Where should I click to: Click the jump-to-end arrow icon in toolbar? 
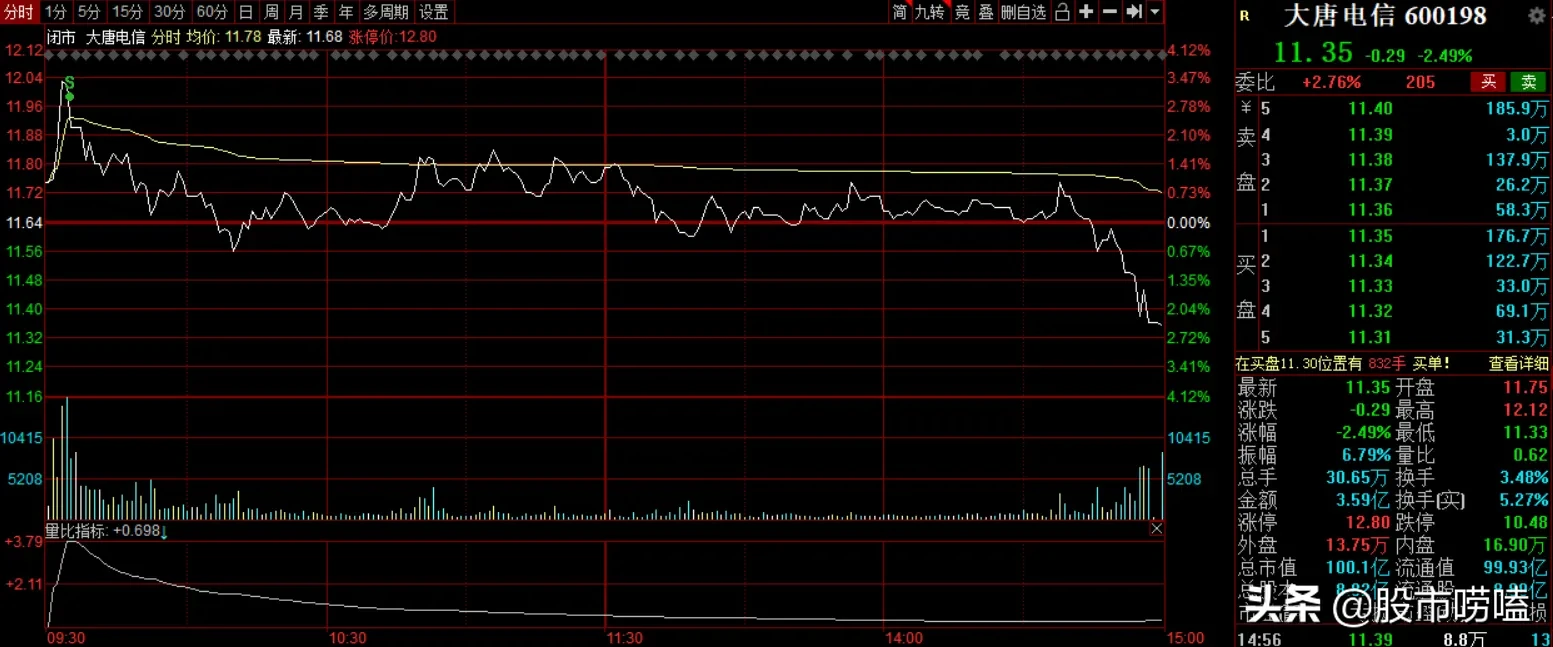coord(1134,12)
